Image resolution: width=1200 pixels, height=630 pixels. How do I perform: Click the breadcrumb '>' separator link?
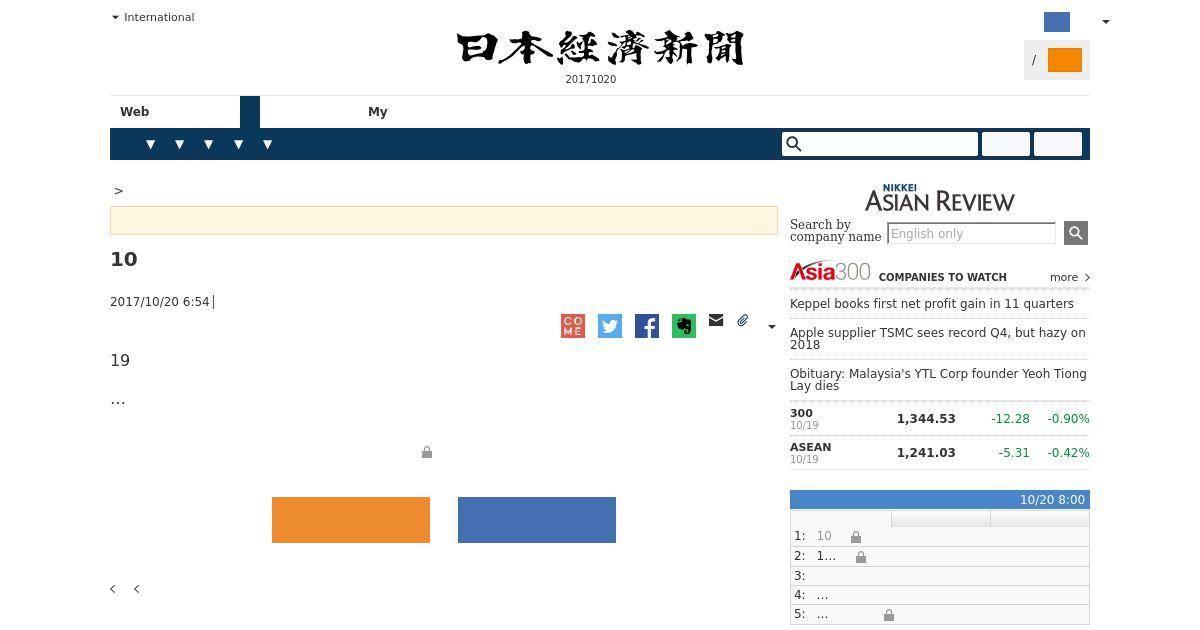pos(119,190)
